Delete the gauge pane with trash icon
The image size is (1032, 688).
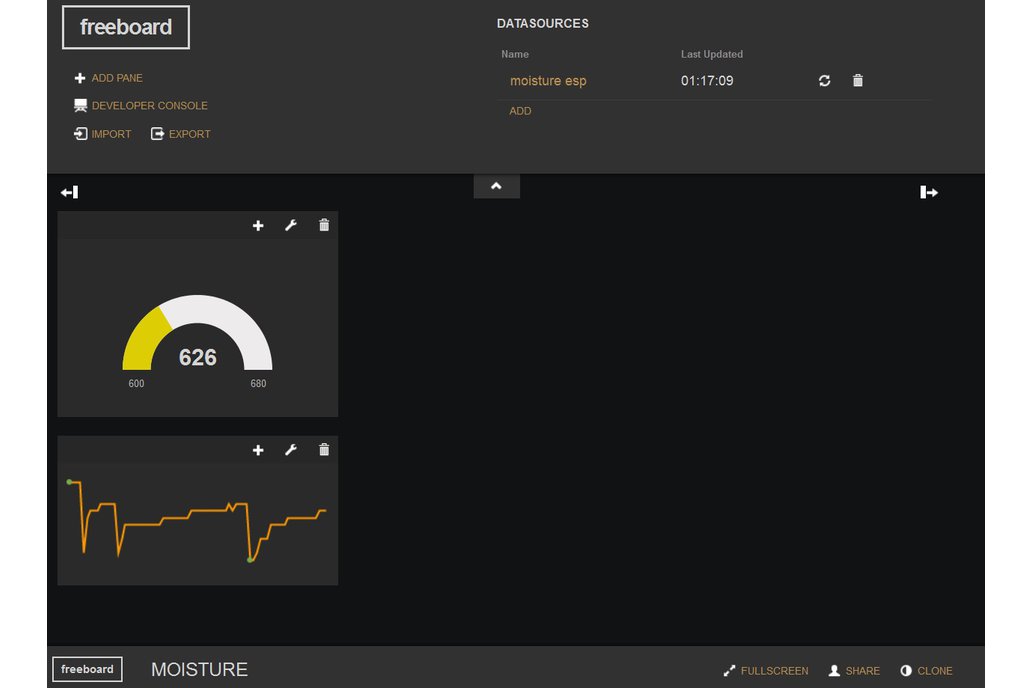coord(323,226)
